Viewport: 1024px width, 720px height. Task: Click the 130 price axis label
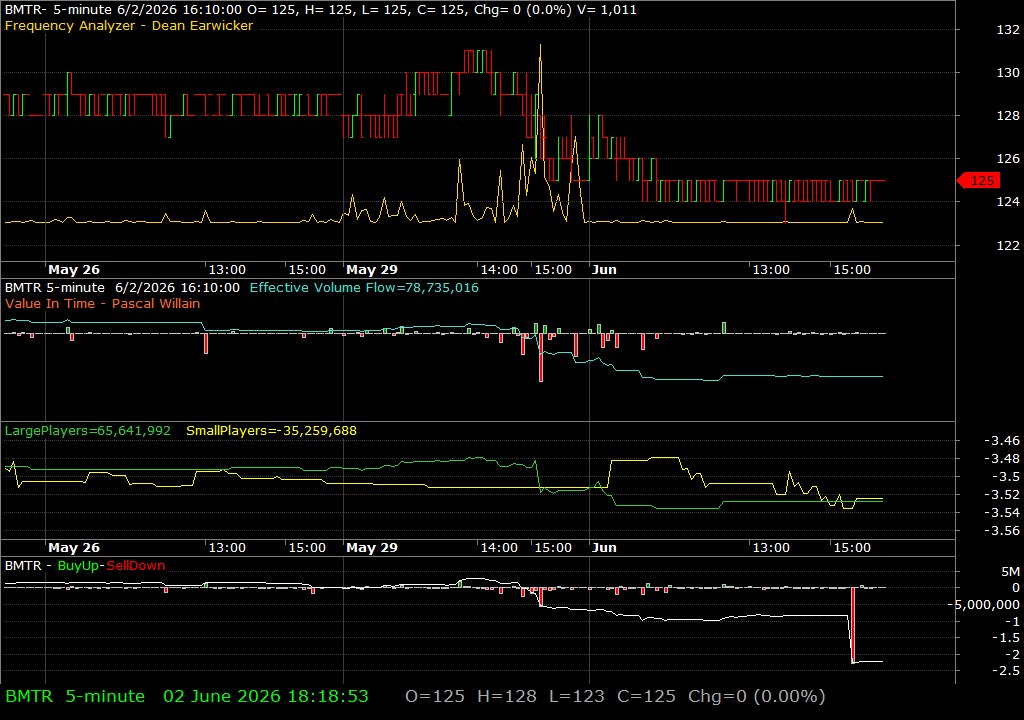point(1008,73)
